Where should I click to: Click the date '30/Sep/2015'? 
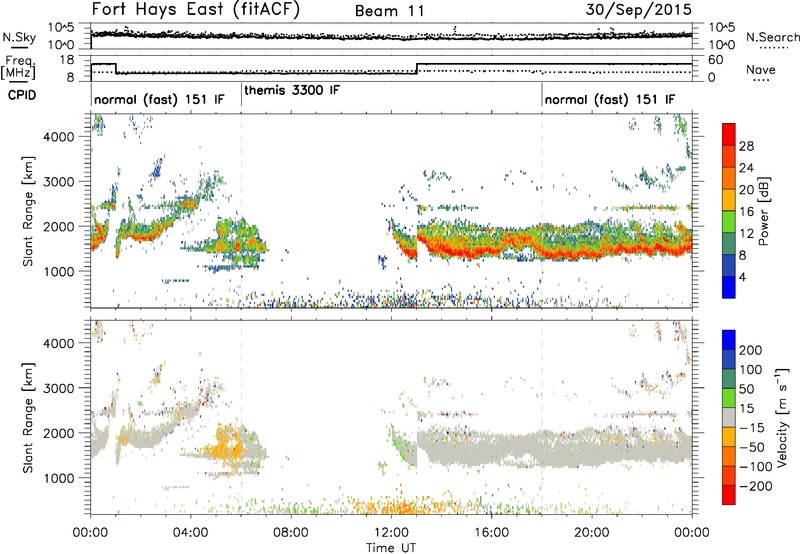tap(638, 10)
